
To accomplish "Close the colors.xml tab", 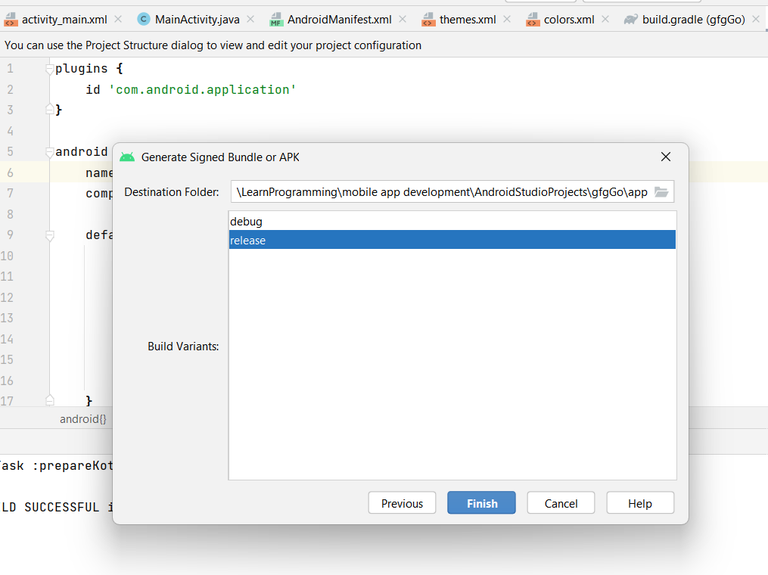I will click(605, 19).
